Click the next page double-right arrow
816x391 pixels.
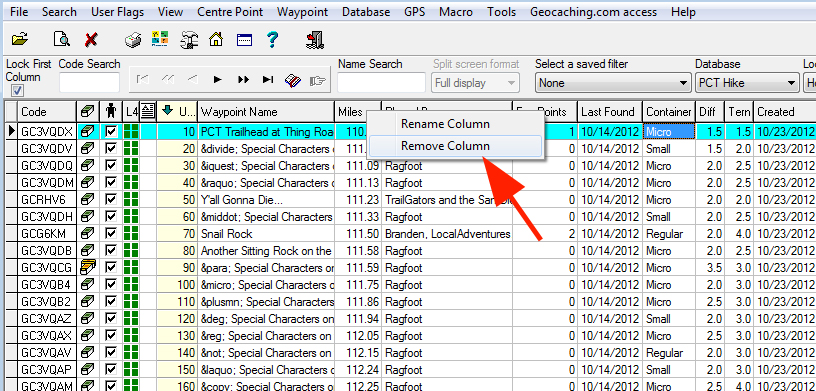point(243,80)
